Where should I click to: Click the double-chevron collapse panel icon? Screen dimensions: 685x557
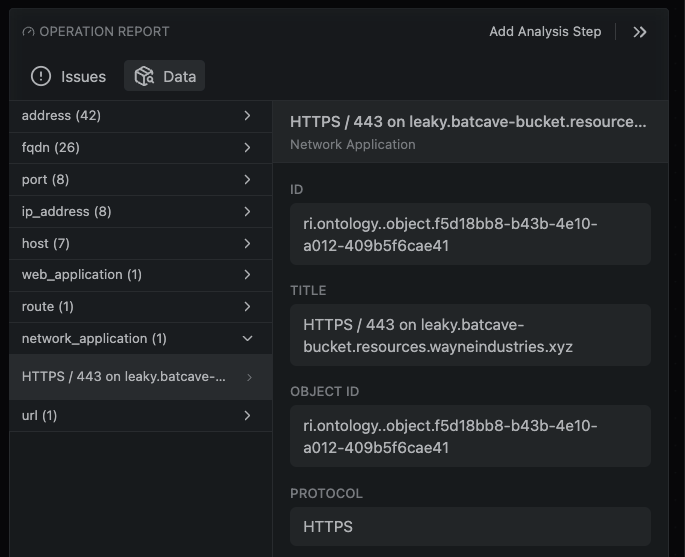tap(640, 32)
